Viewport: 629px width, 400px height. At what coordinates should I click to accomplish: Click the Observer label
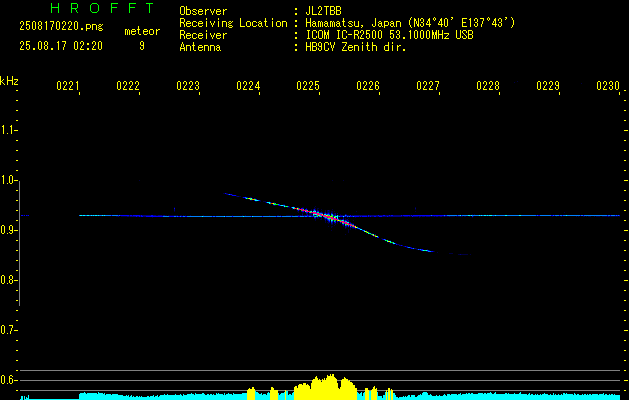click(x=203, y=11)
